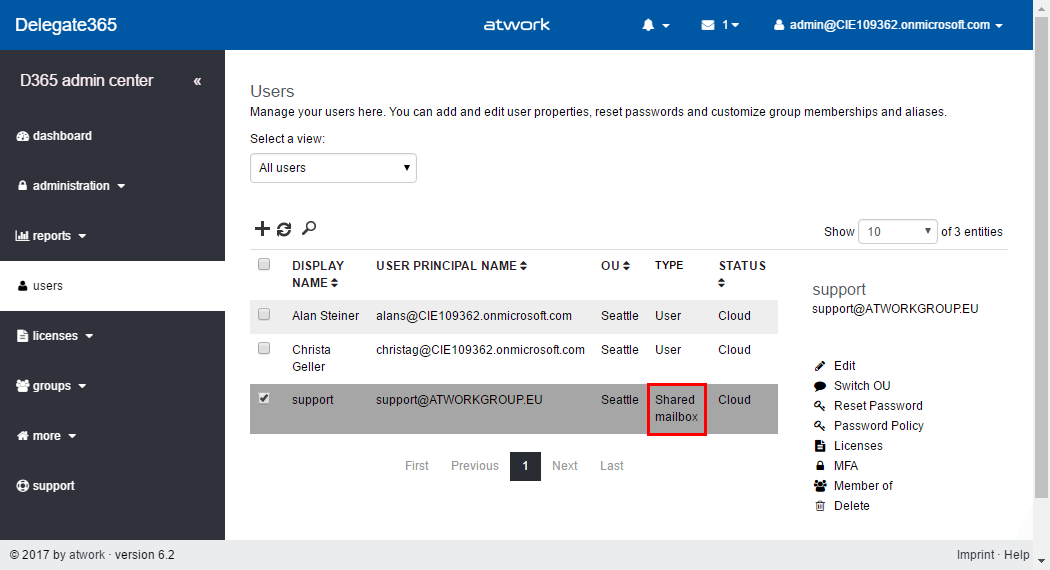This screenshot has width=1050, height=570.
Task: Click the refresh users list icon
Action: coord(284,229)
